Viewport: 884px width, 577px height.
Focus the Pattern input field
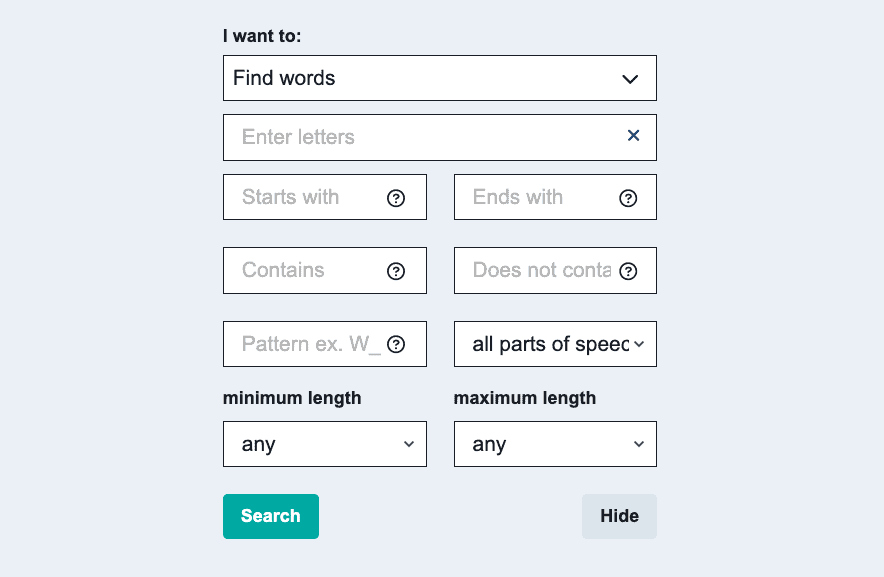pos(305,344)
